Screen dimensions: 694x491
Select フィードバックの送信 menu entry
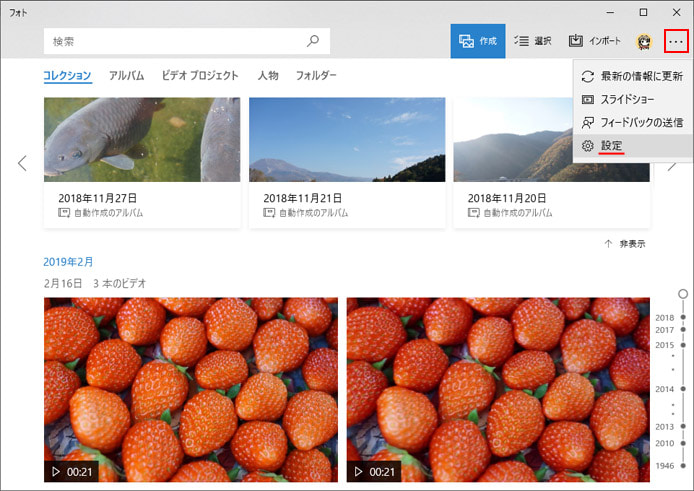[x=633, y=122]
